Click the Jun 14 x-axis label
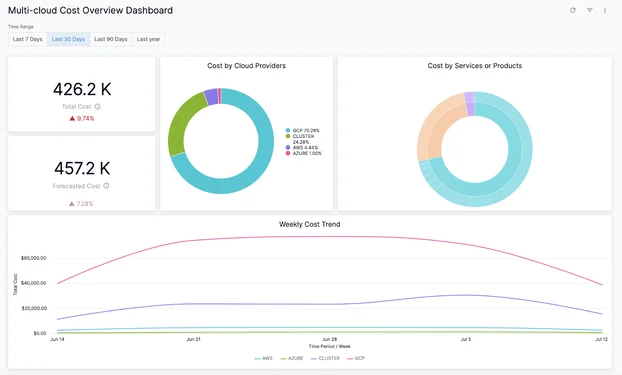The height and width of the screenshot is (375, 622). 58,339
